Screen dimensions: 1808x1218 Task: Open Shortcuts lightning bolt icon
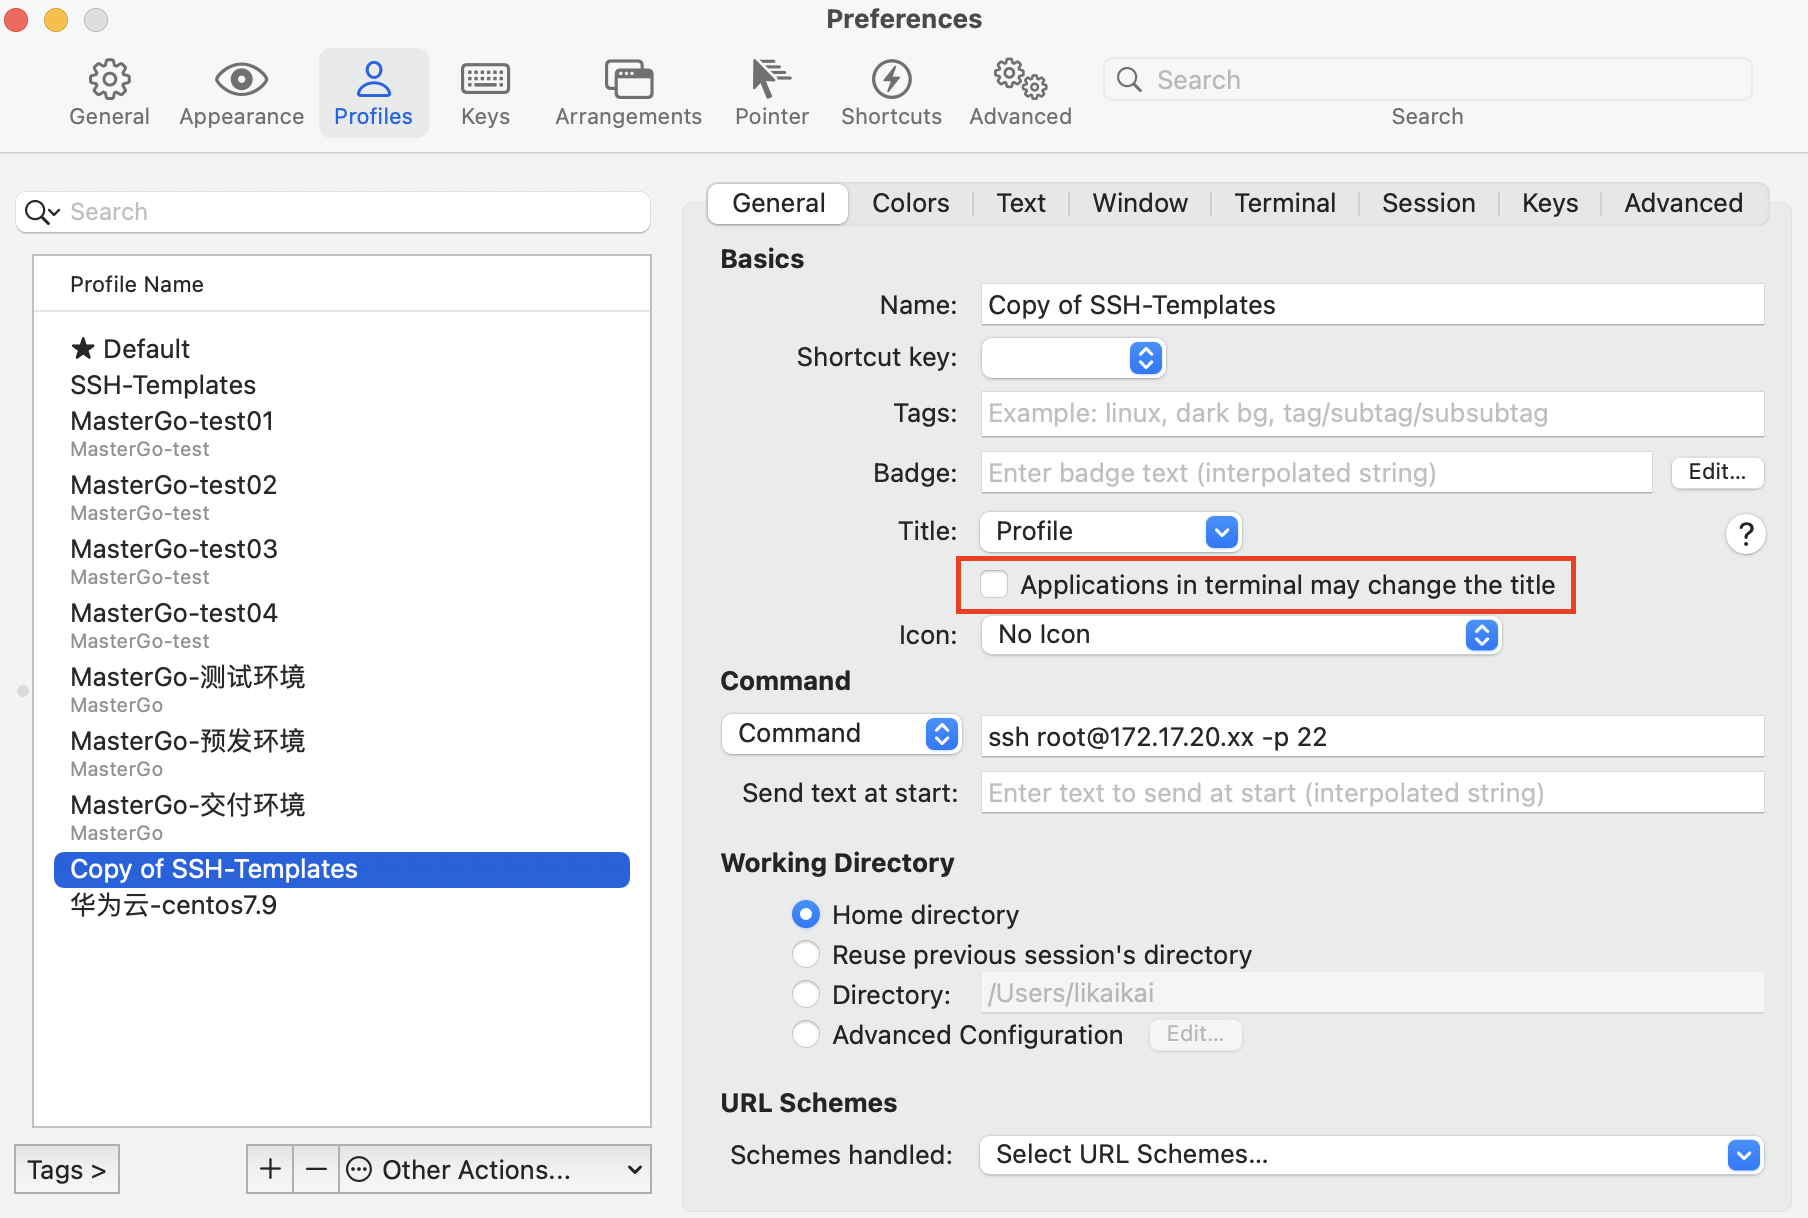point(891,80)
